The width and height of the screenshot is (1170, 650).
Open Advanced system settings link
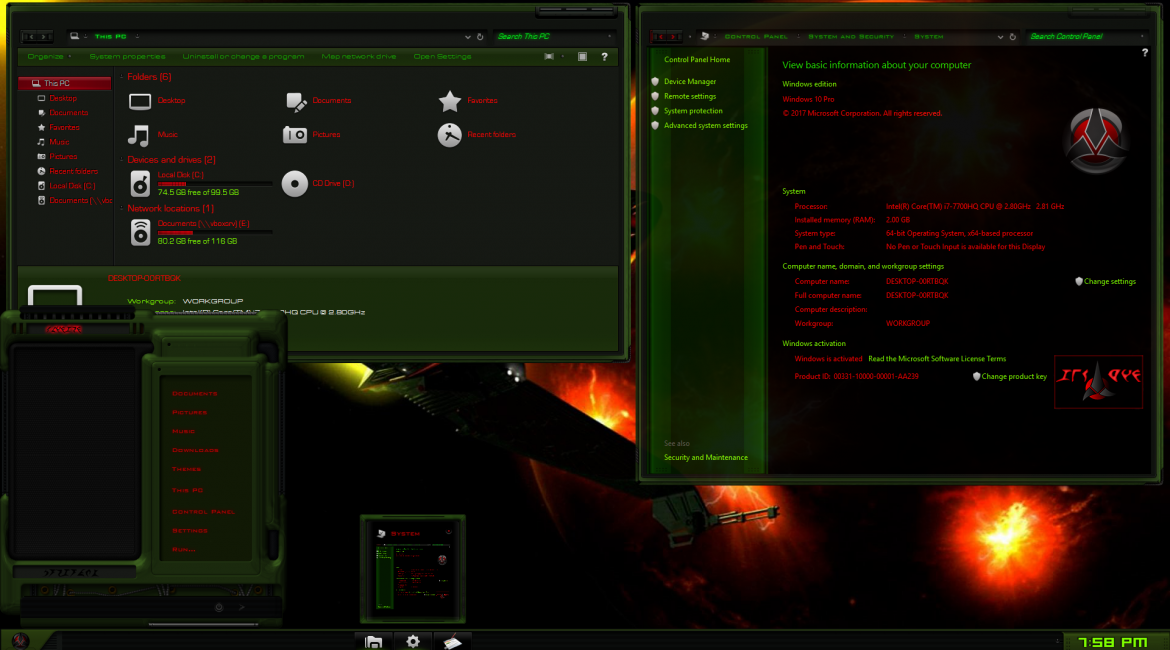pyautogui.click(x=705, y=126)
